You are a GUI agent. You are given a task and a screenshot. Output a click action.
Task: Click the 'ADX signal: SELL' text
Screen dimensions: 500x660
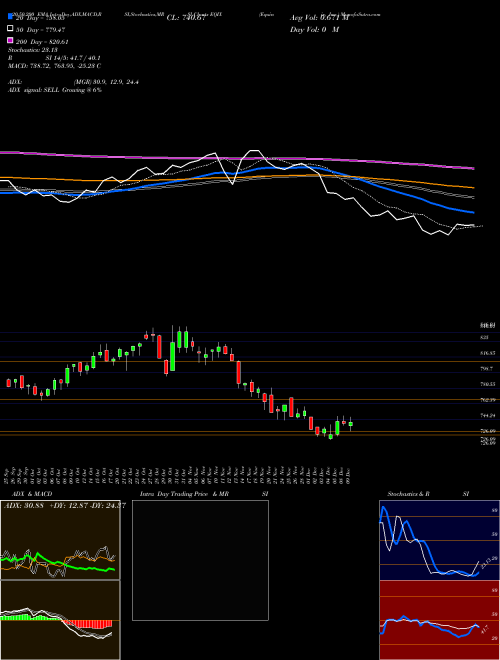pyautogui.click(x=34, y=90)
